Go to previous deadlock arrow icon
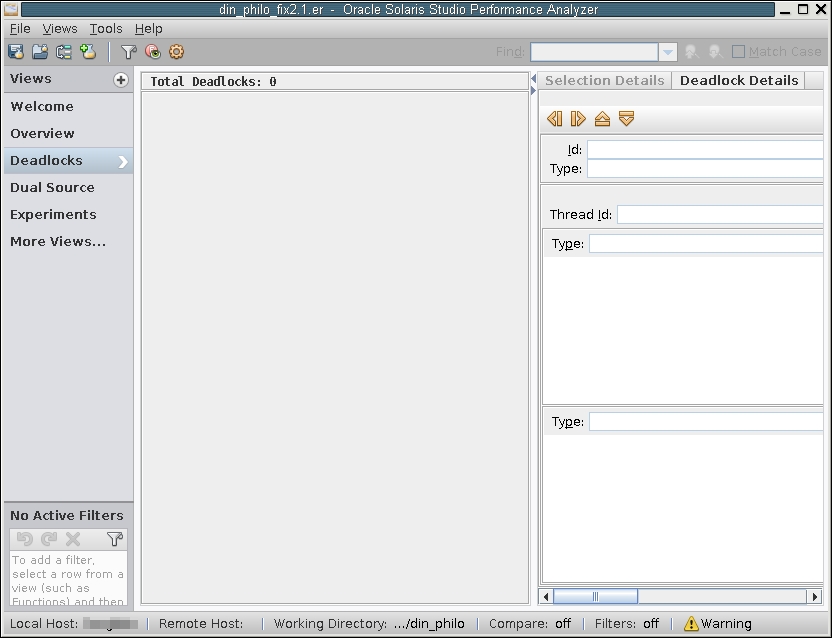The width and height of the screenshot is (832, 638). (x=554, y=118)
